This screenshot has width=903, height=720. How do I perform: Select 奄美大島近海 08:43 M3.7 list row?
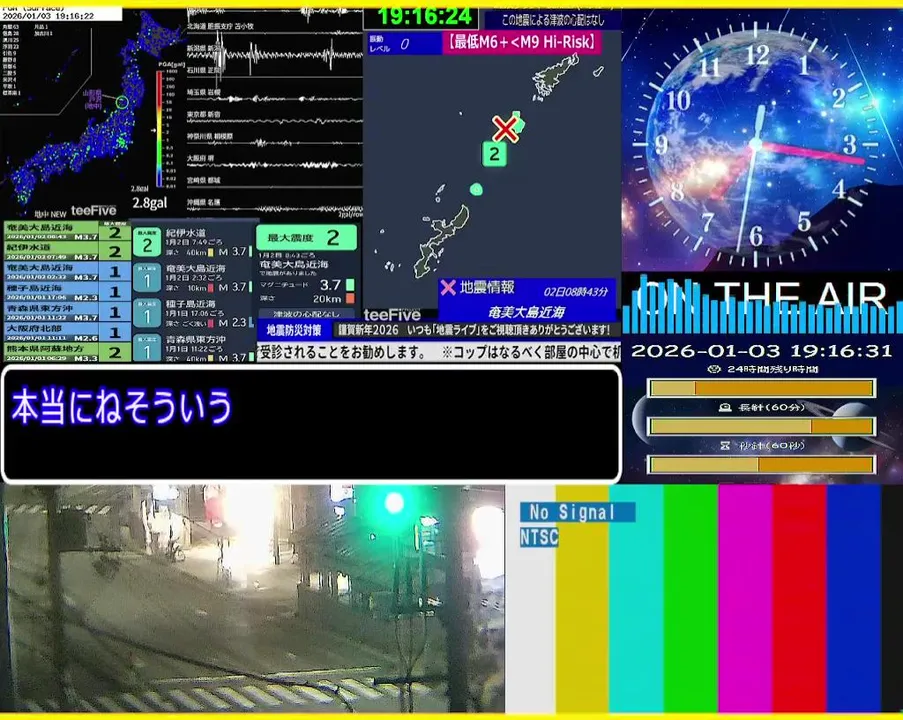click(67, 232)
